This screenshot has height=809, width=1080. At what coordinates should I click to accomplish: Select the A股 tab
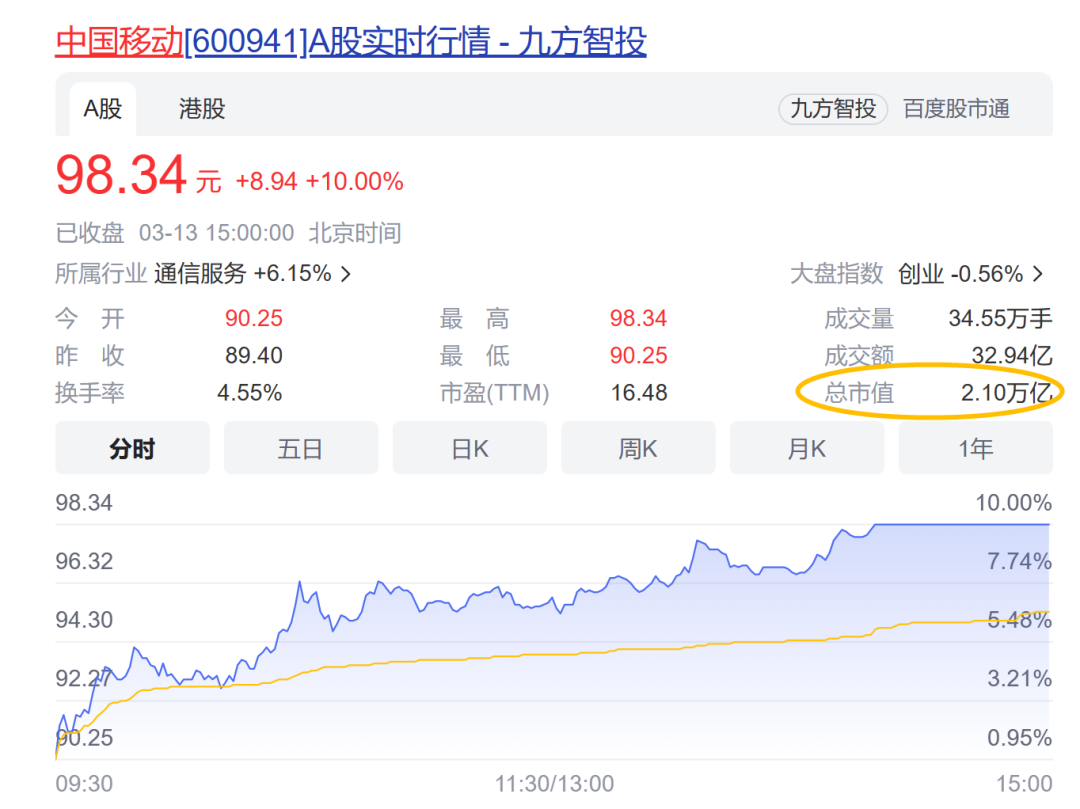point(103,109)
